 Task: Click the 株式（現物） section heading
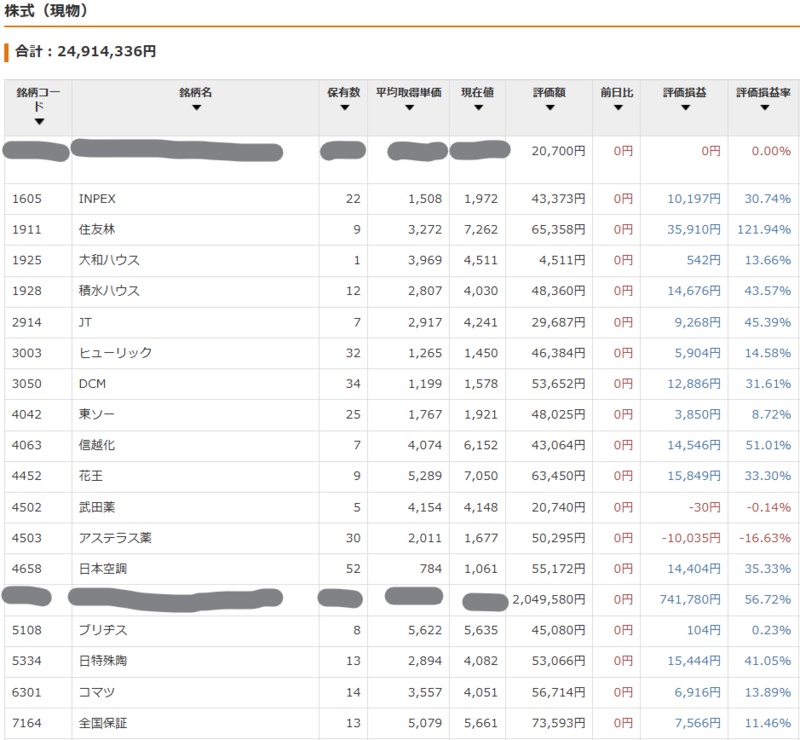tap(46, 10)
